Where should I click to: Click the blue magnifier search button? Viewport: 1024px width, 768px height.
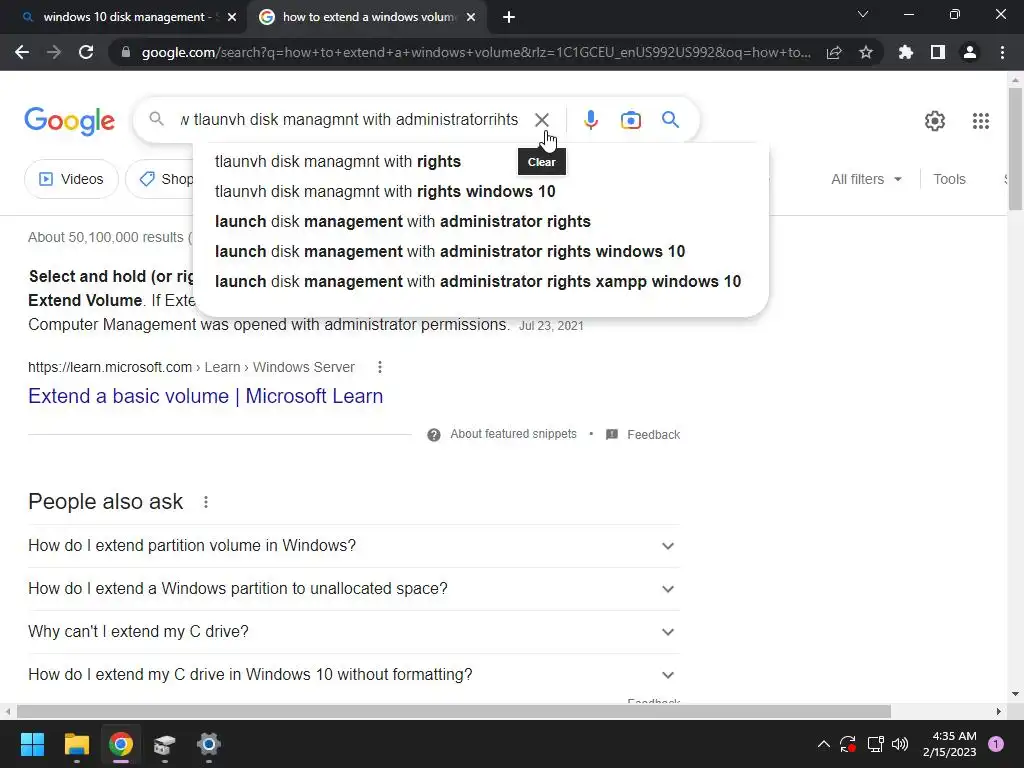[670, 120]
